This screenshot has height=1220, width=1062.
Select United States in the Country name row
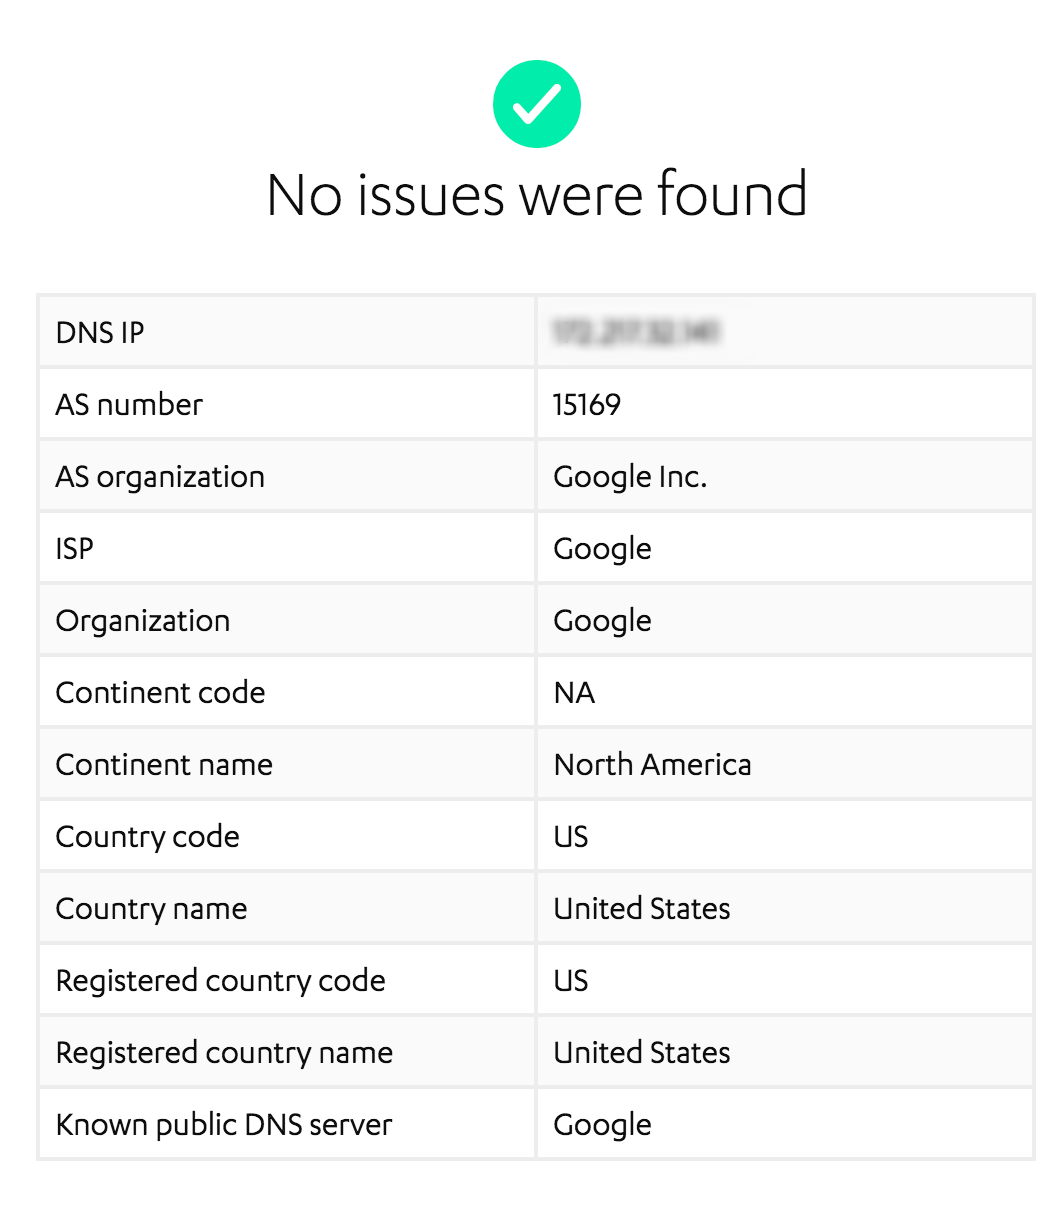642,908
